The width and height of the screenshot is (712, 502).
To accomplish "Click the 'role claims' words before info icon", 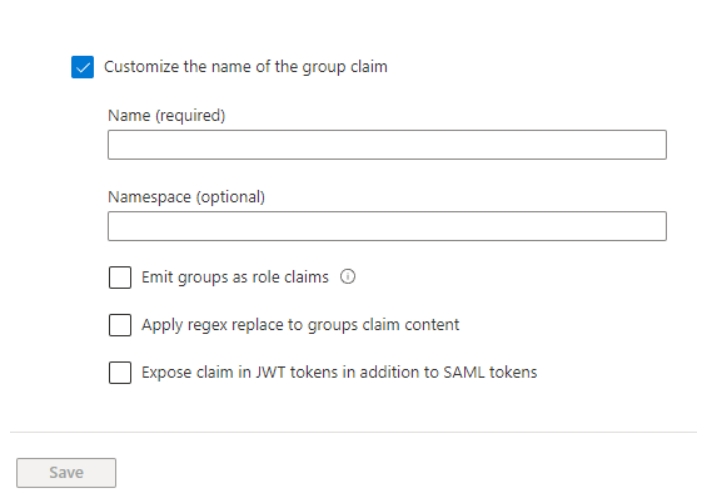I will pyautogui.click(x=292, y=278).
